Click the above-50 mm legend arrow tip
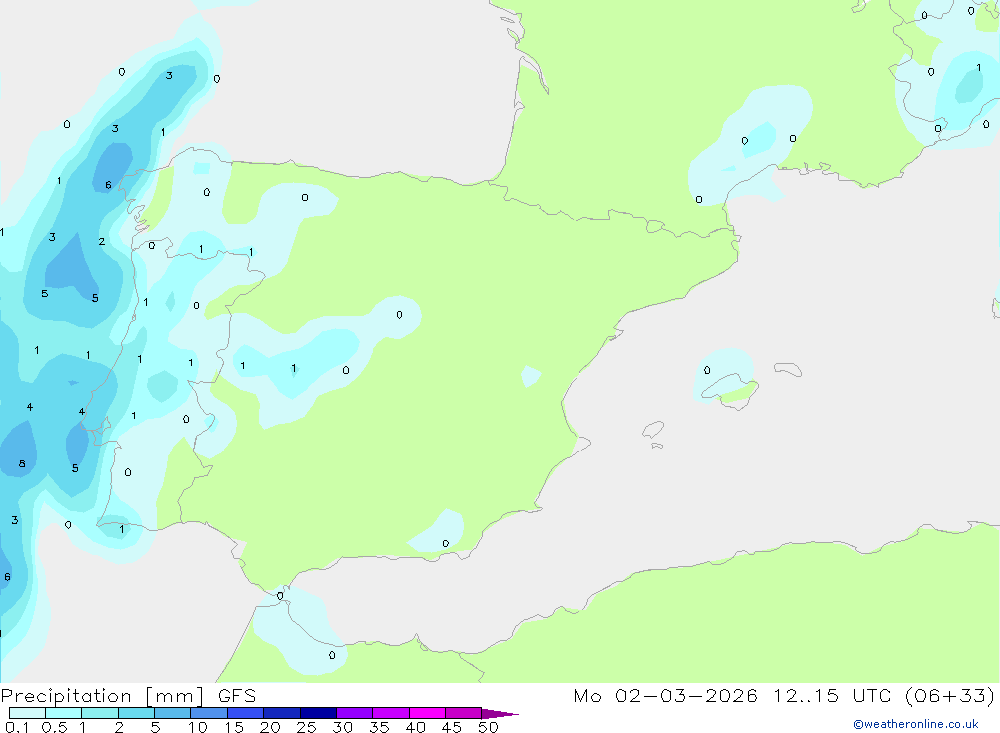 click(x=501, y=713)
